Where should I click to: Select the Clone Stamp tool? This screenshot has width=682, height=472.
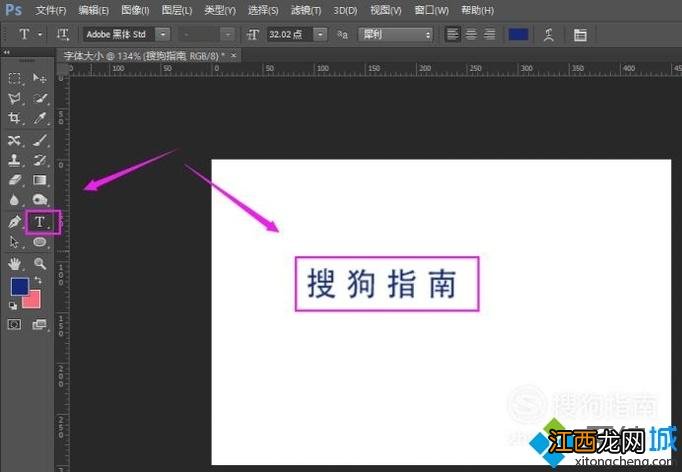[14, 160]
